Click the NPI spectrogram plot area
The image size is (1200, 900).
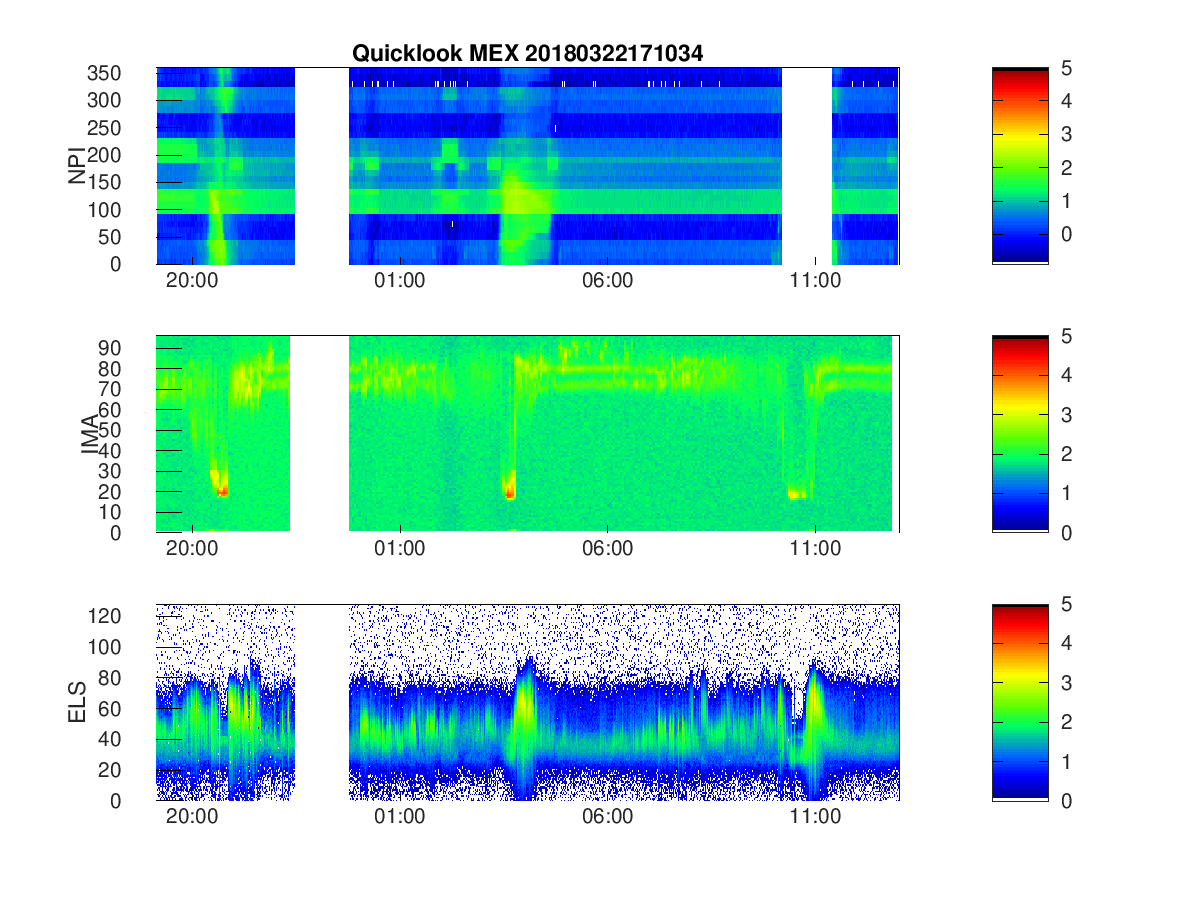click(528, 166)
